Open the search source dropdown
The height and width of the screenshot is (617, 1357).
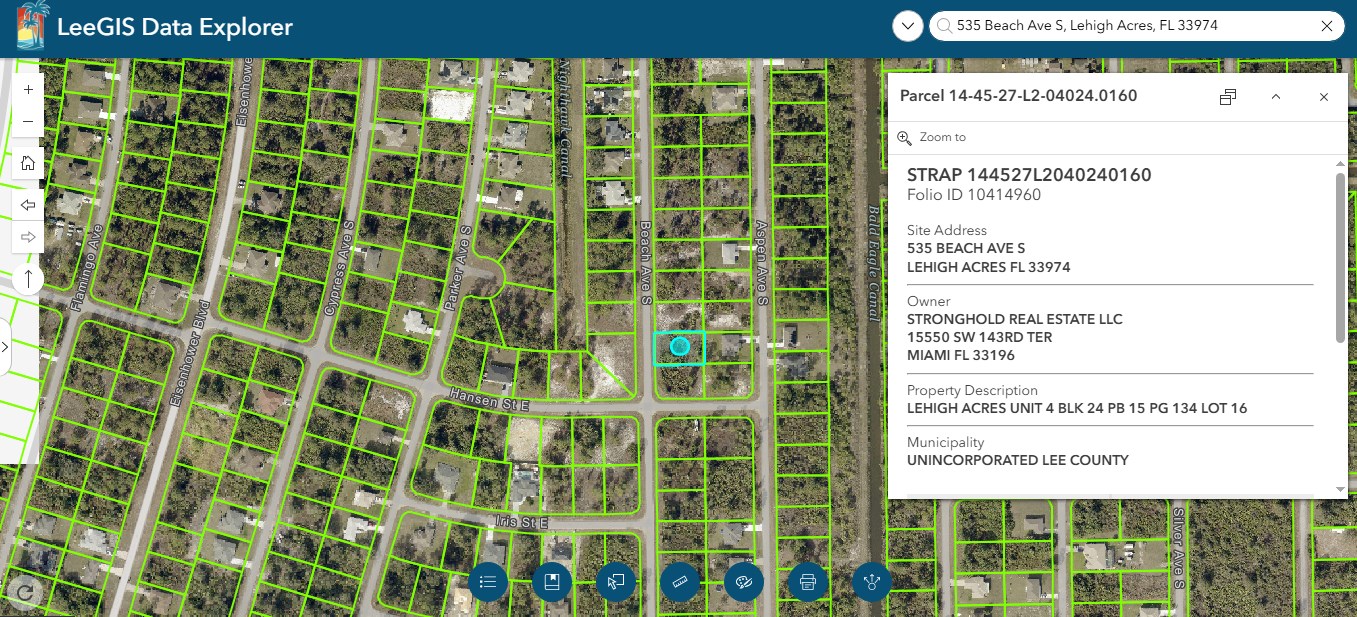(907, 26)
